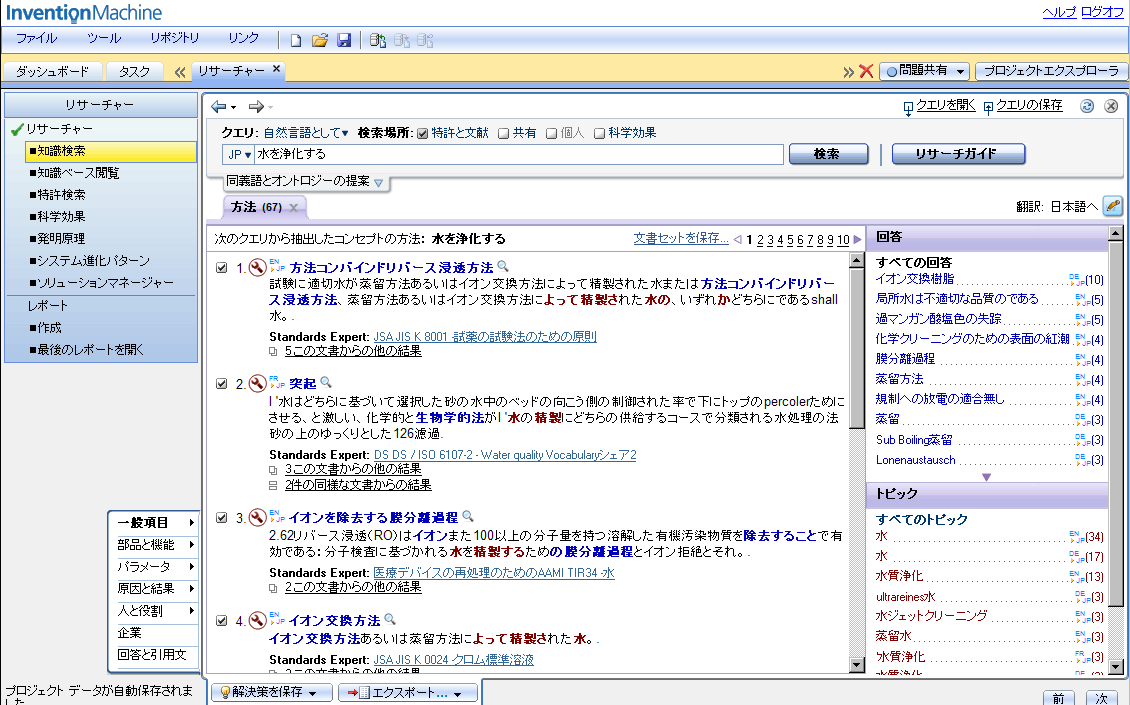This screenshot has height=705, width=1130.
Task: Expand more answers with purple down arrow
Action: [987, 477]
